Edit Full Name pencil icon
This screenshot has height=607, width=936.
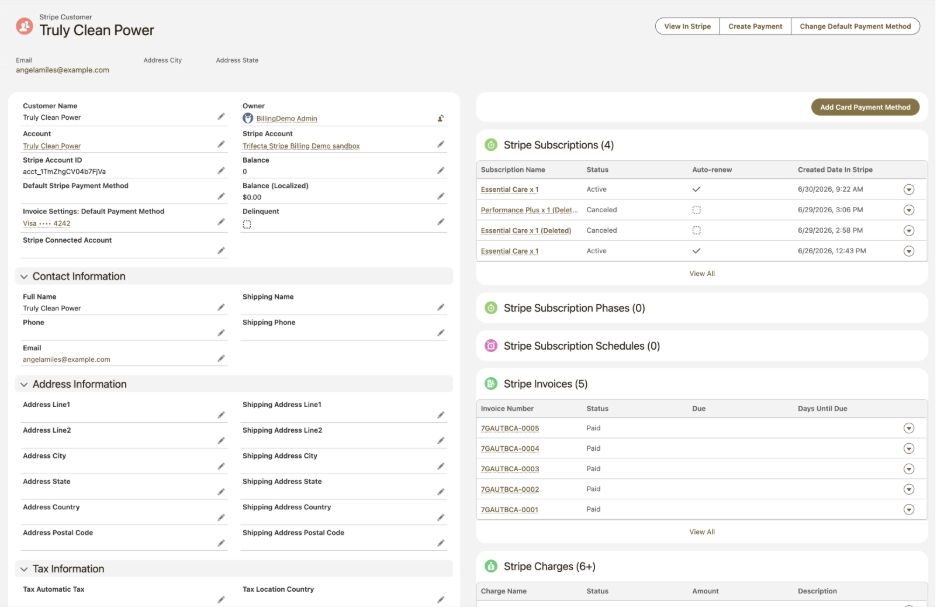coord(221,307)
